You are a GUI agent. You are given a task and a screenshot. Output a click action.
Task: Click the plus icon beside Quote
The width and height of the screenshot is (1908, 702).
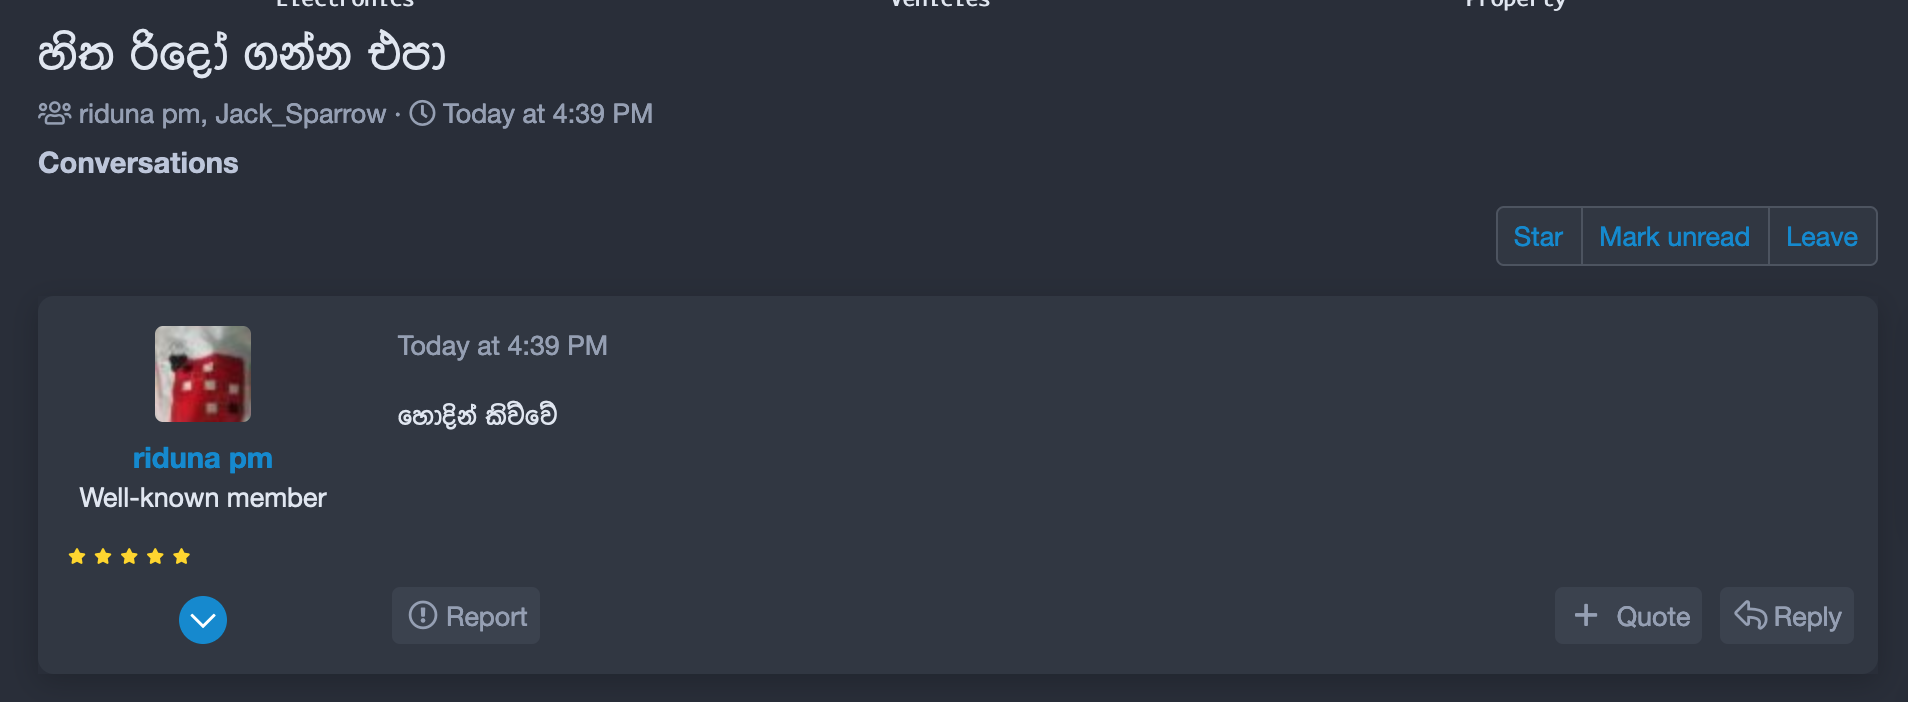1586,615
